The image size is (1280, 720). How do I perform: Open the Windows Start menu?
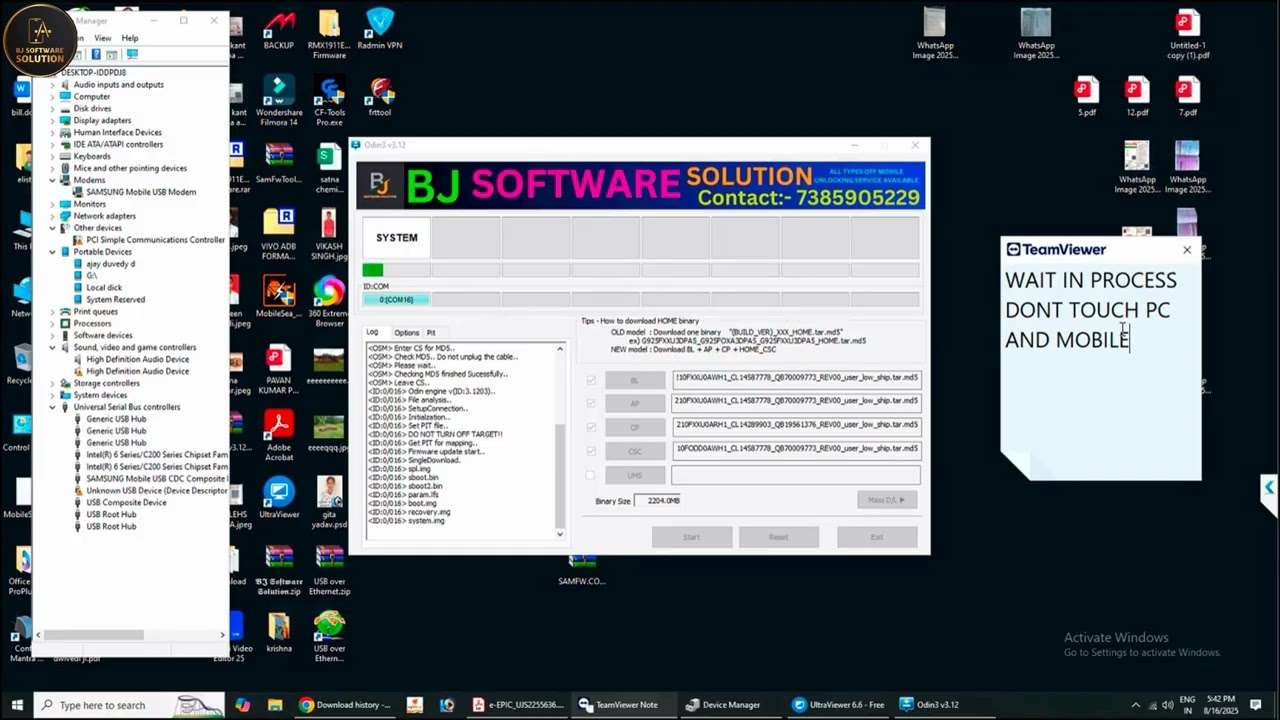pos(16,705)
